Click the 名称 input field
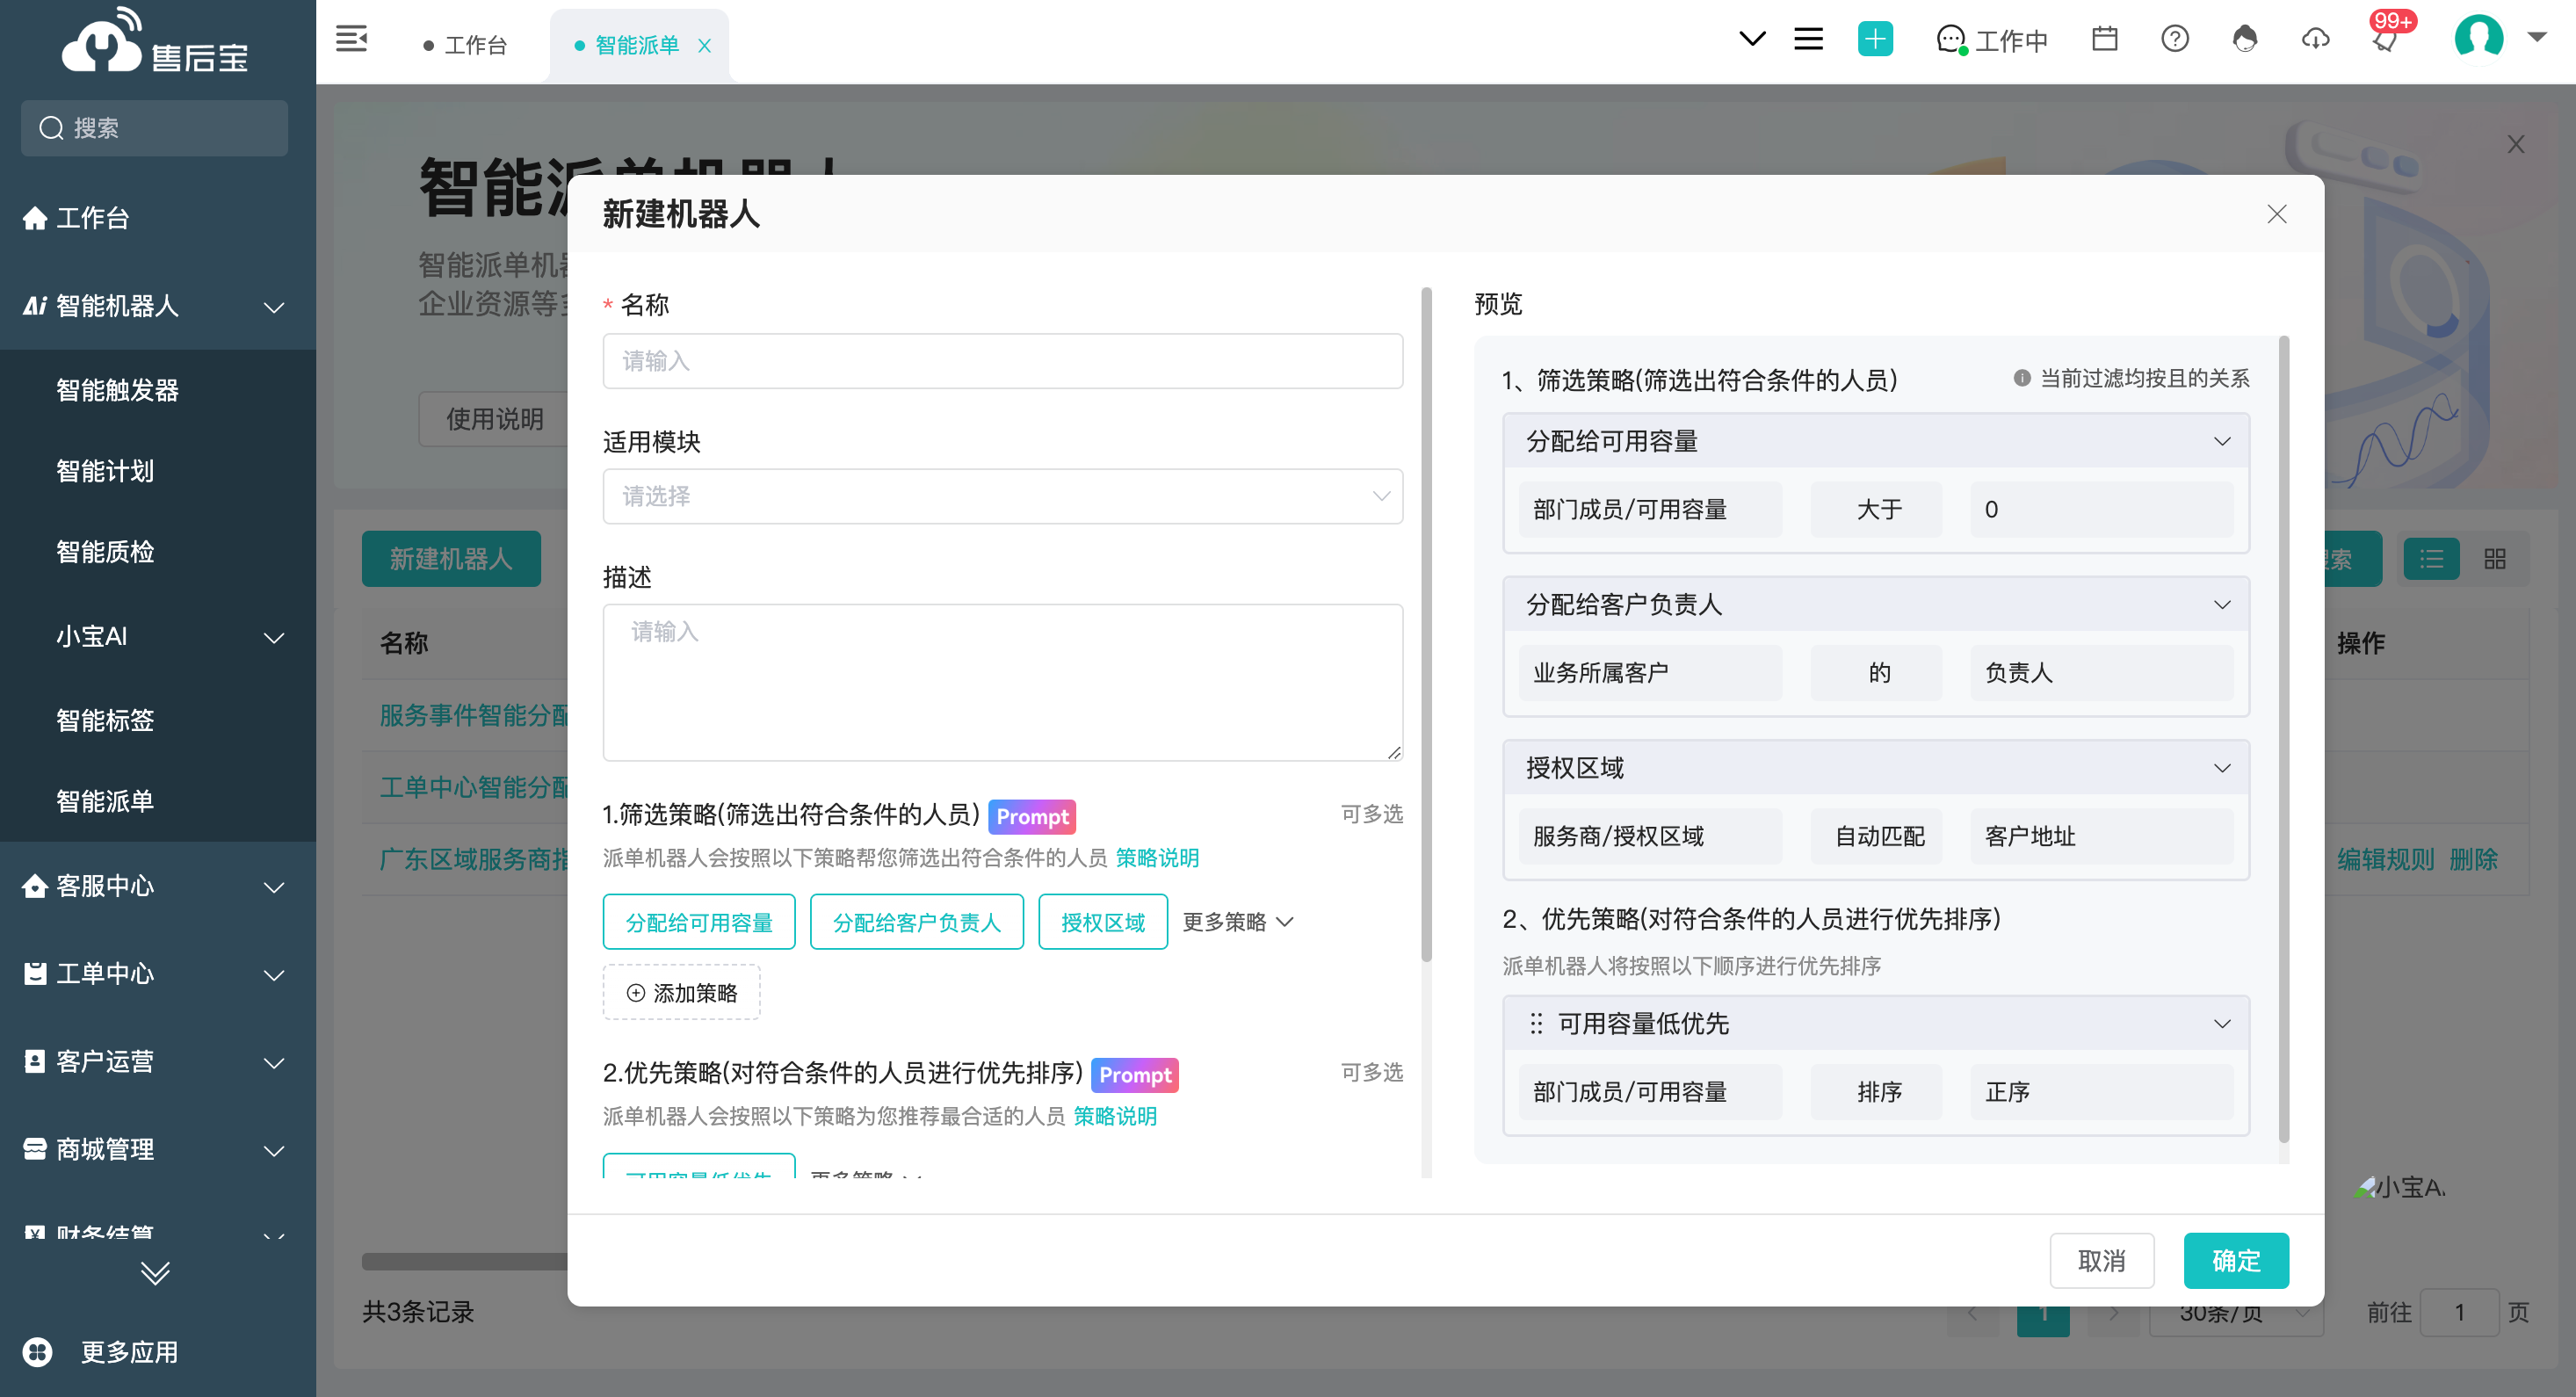This screenshot has height=1397, width=2576. 1002,361
